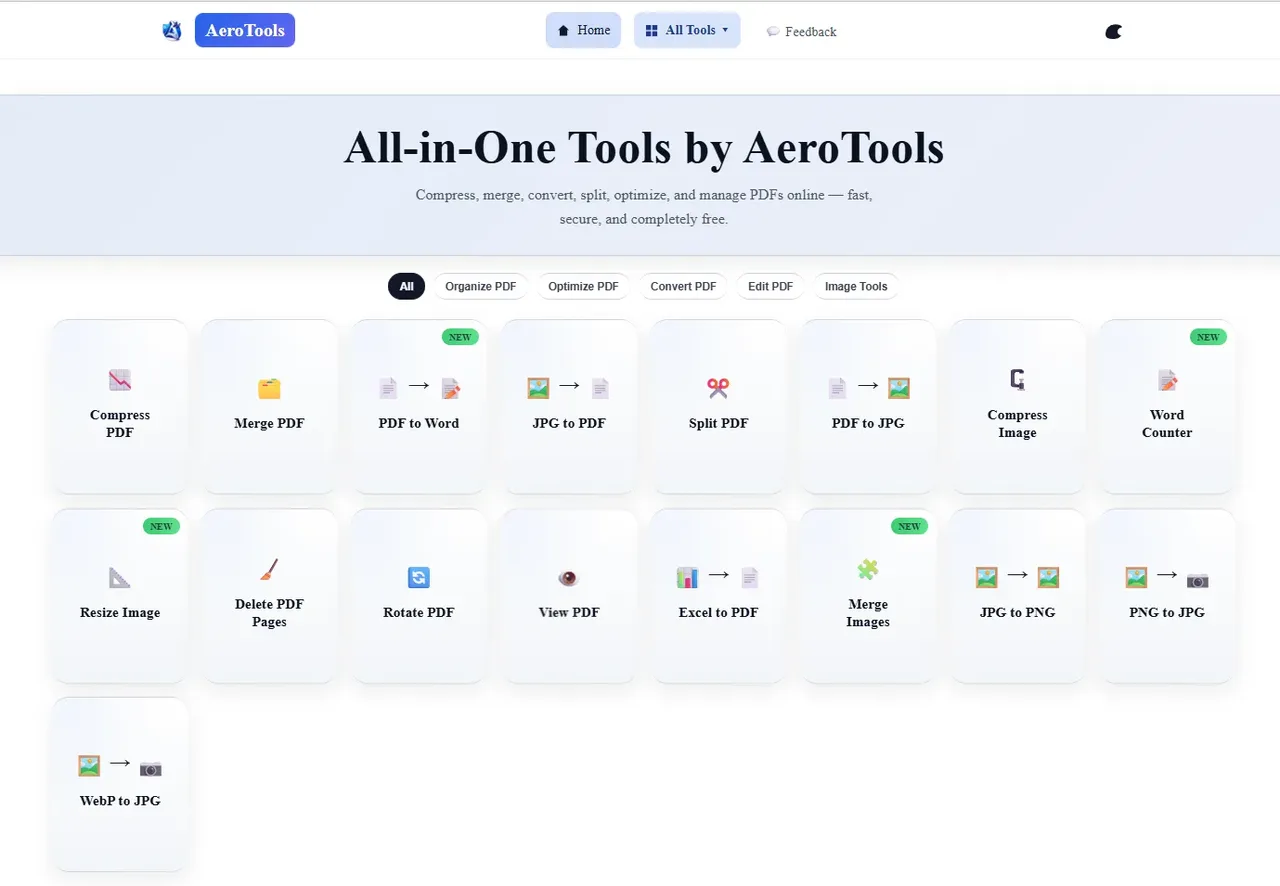Click the Rotate PDF arrows icon

[x=419, y=577]
